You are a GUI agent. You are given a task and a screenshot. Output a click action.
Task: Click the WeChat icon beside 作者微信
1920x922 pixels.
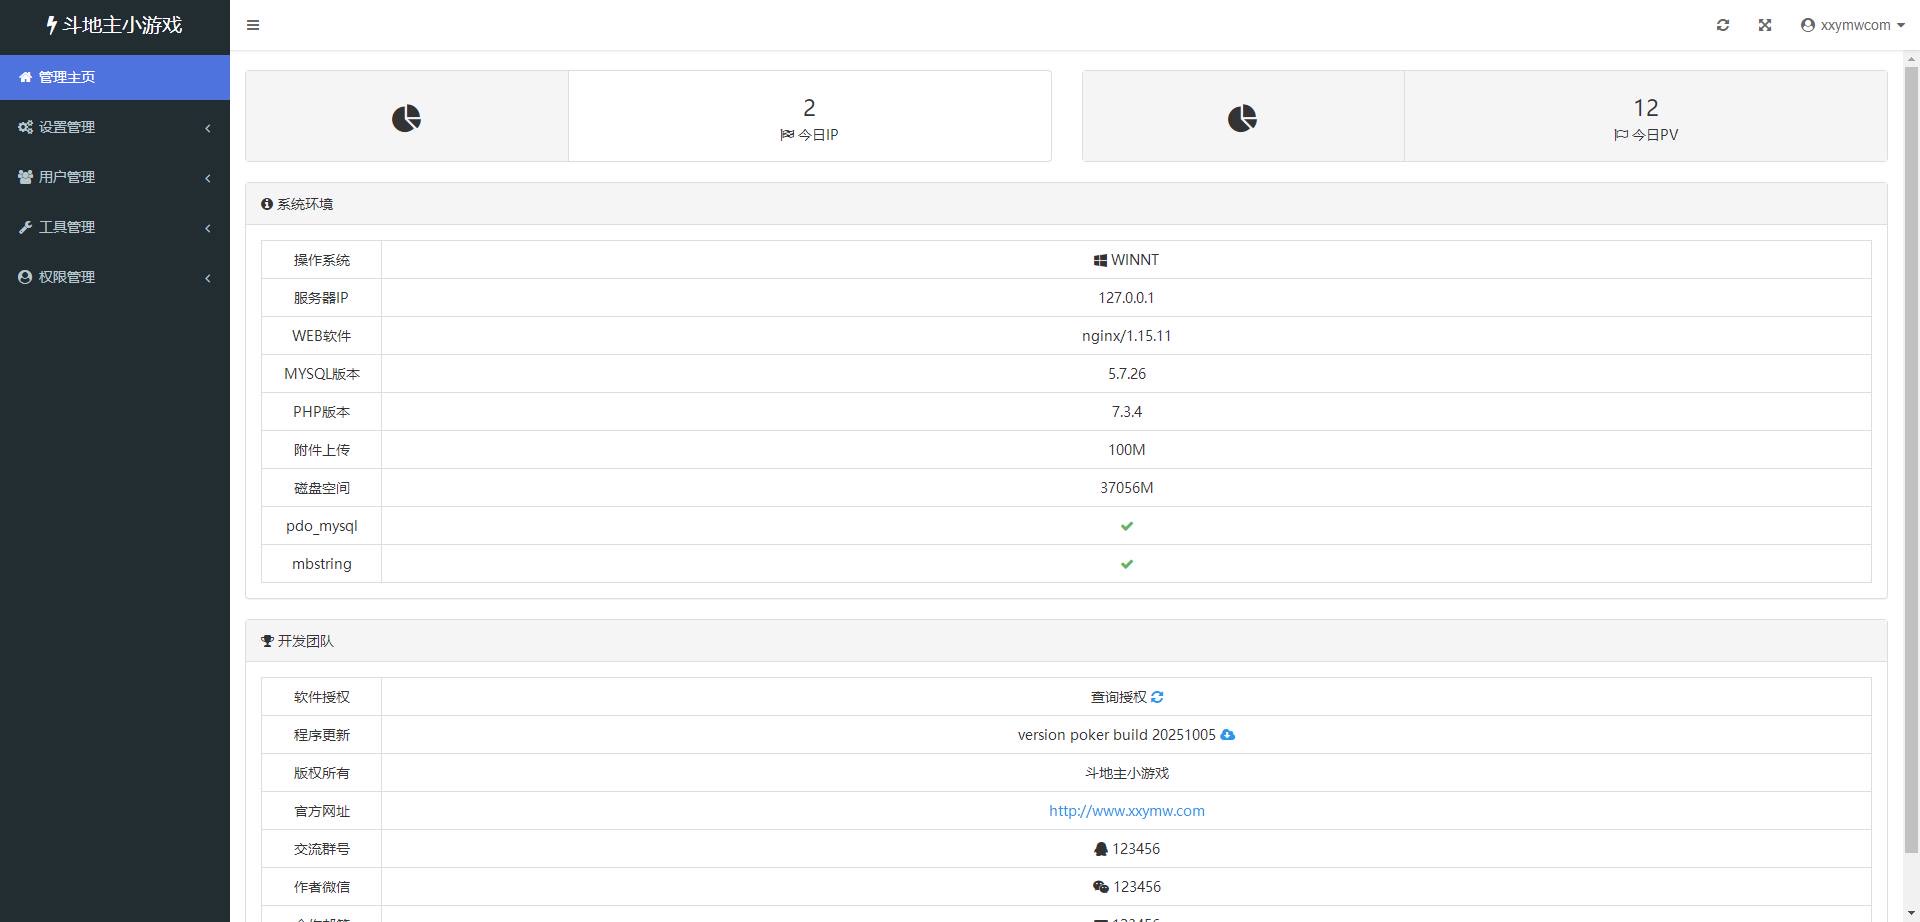[x=1101, y=887]
